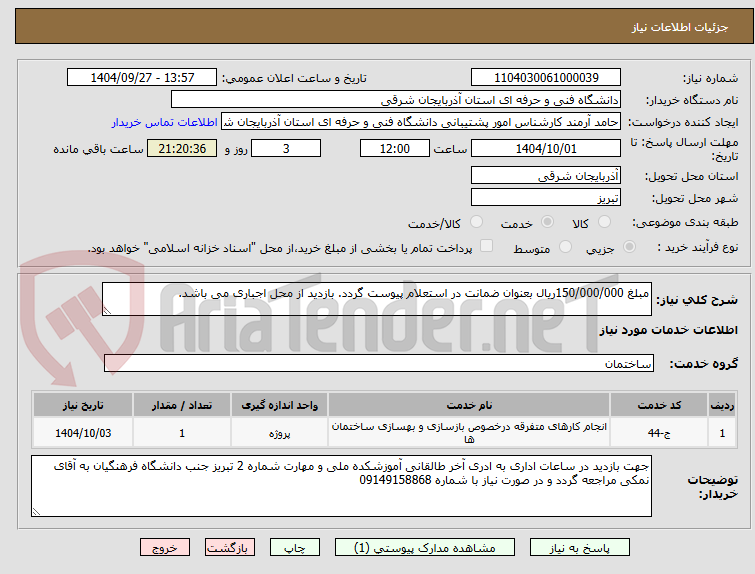Click the شماره نیاز number field
Viewport: 755px width, 574px height.
click(546, 78)
